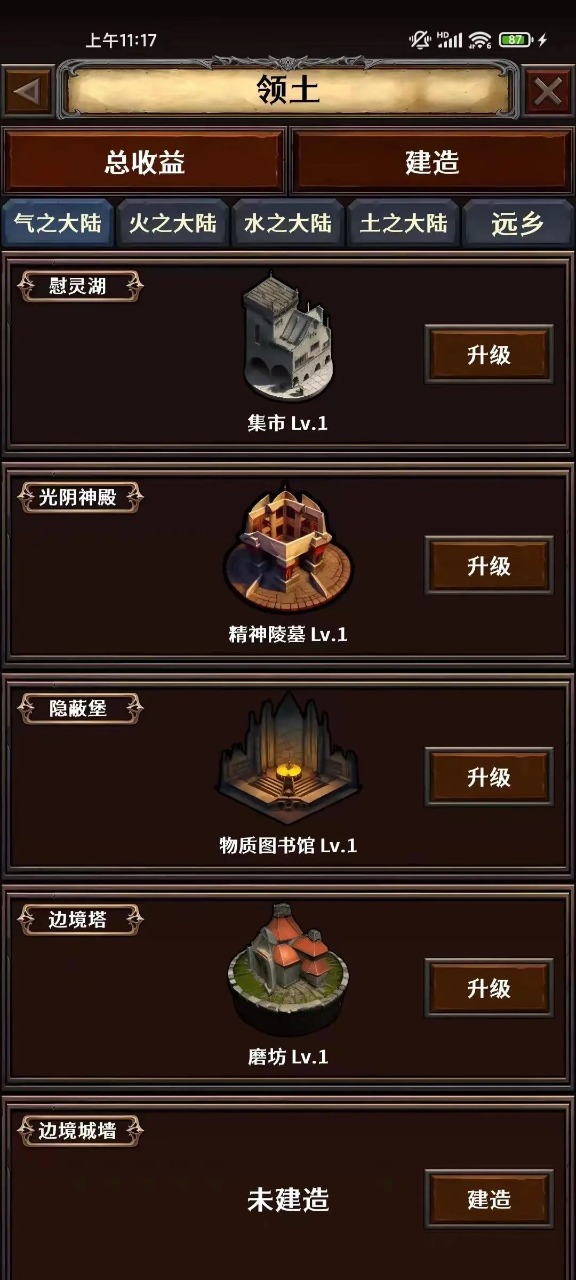Image resolution: width=576 pixels, height=1280 pixels.
Task: Switch to the 火之大陆 tab
Action: point(173,223)
